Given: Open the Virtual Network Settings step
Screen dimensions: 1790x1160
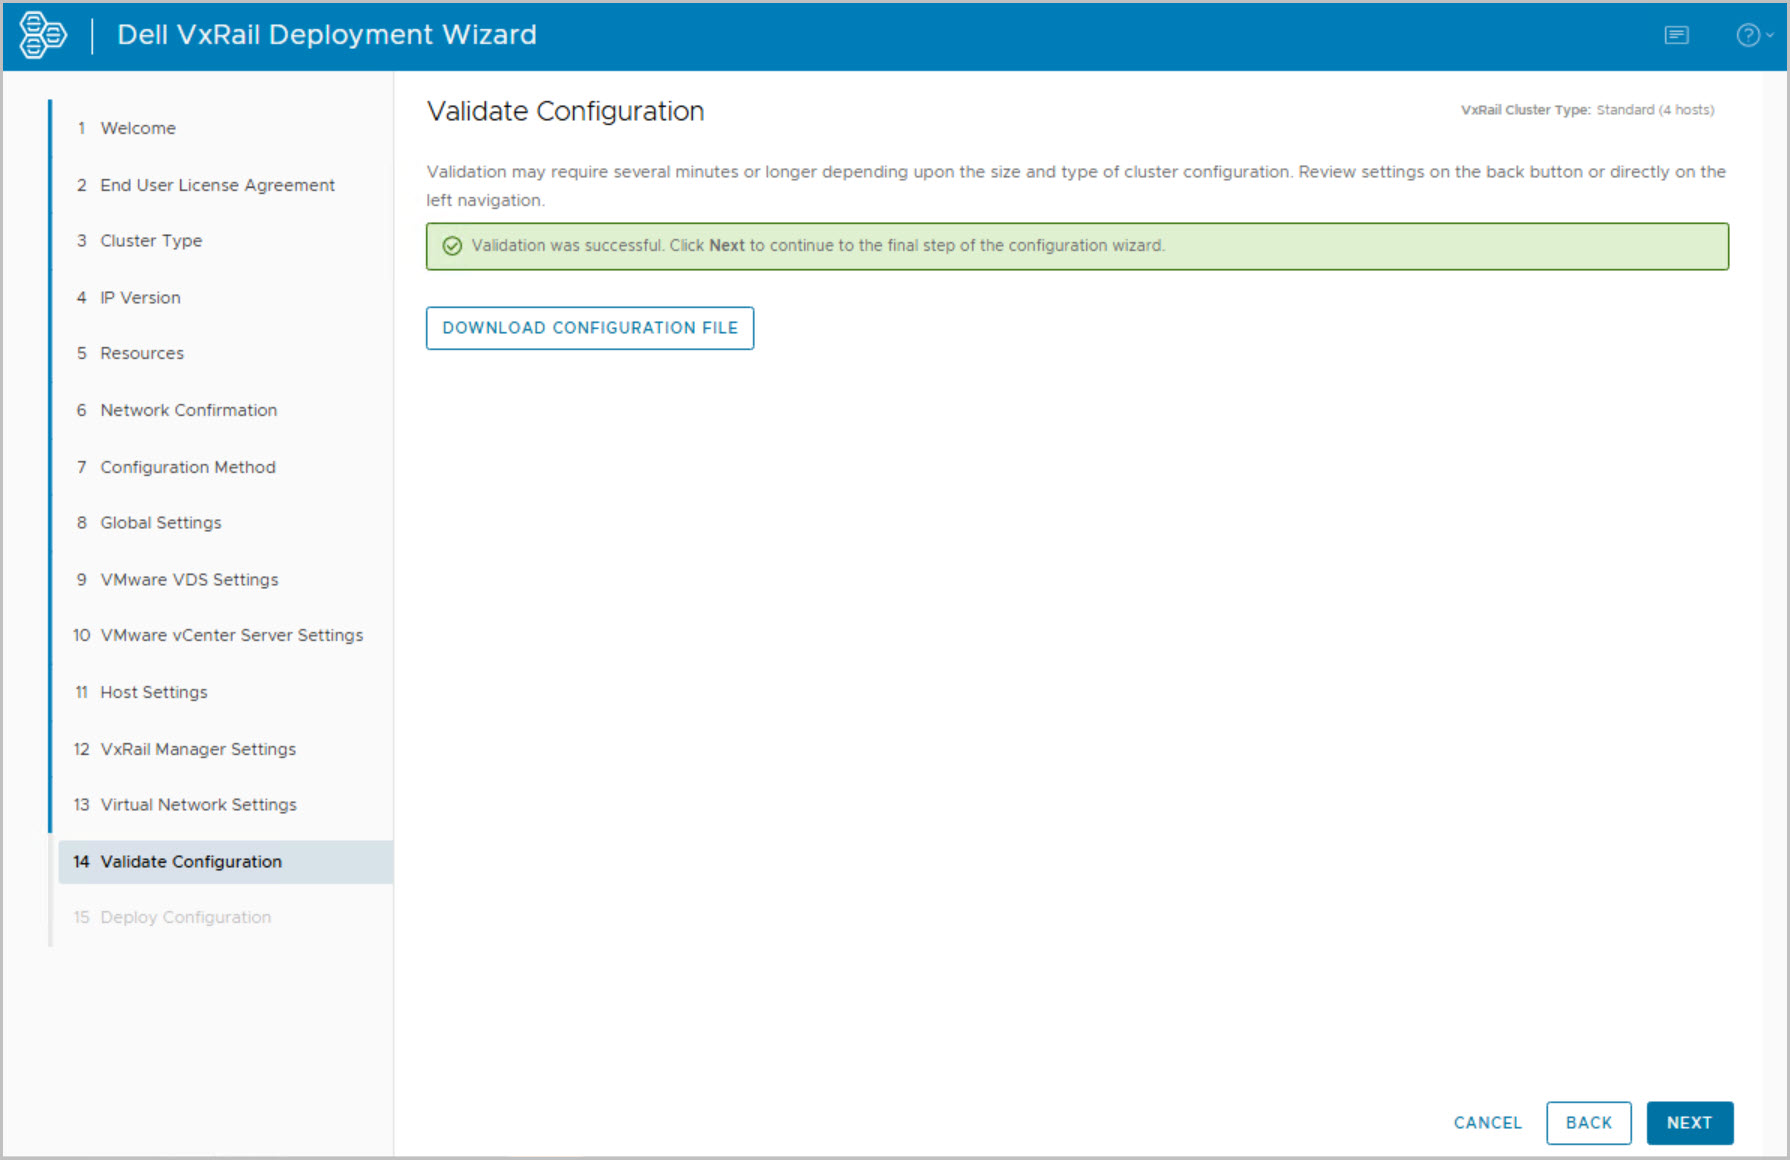Looking at the screenshot, I should tap(198, 805).
